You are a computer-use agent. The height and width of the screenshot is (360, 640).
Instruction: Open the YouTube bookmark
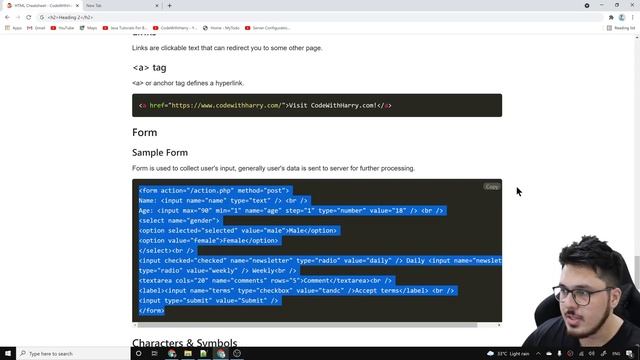click(x=62, y=28)
